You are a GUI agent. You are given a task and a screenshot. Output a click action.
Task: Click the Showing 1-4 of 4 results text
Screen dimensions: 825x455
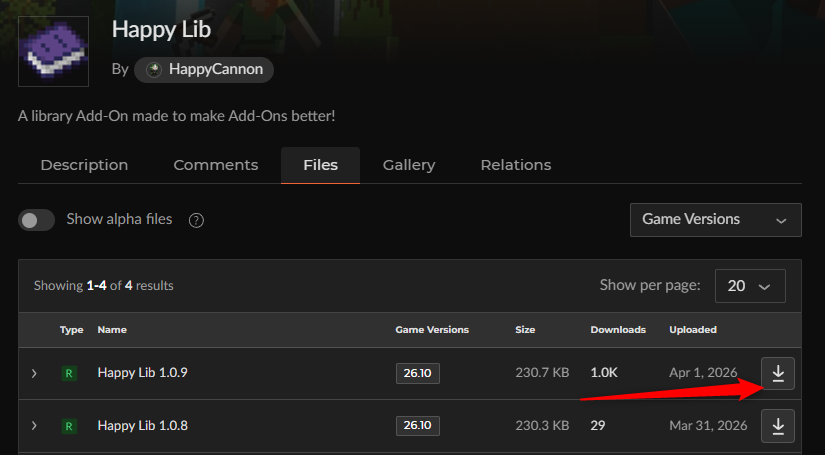click(104, 286)
